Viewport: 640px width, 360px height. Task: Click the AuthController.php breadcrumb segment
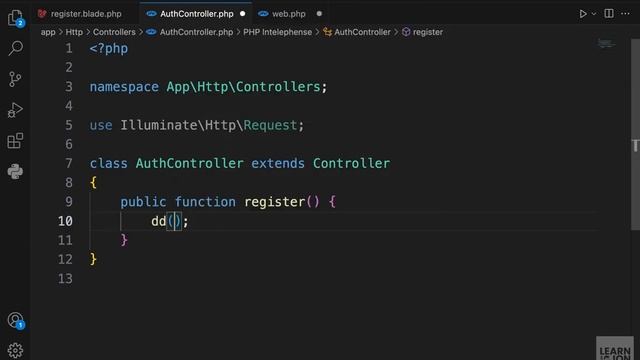pyautogui.click(x=196, y=32)
